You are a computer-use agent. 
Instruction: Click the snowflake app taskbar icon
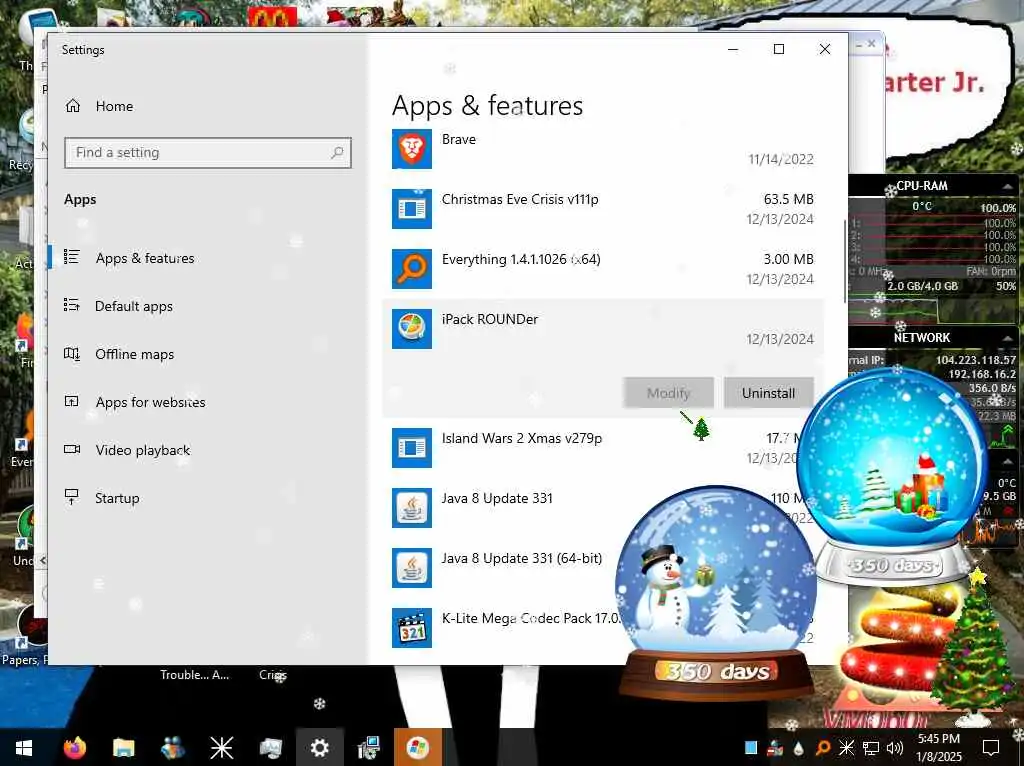coord(221,748)
